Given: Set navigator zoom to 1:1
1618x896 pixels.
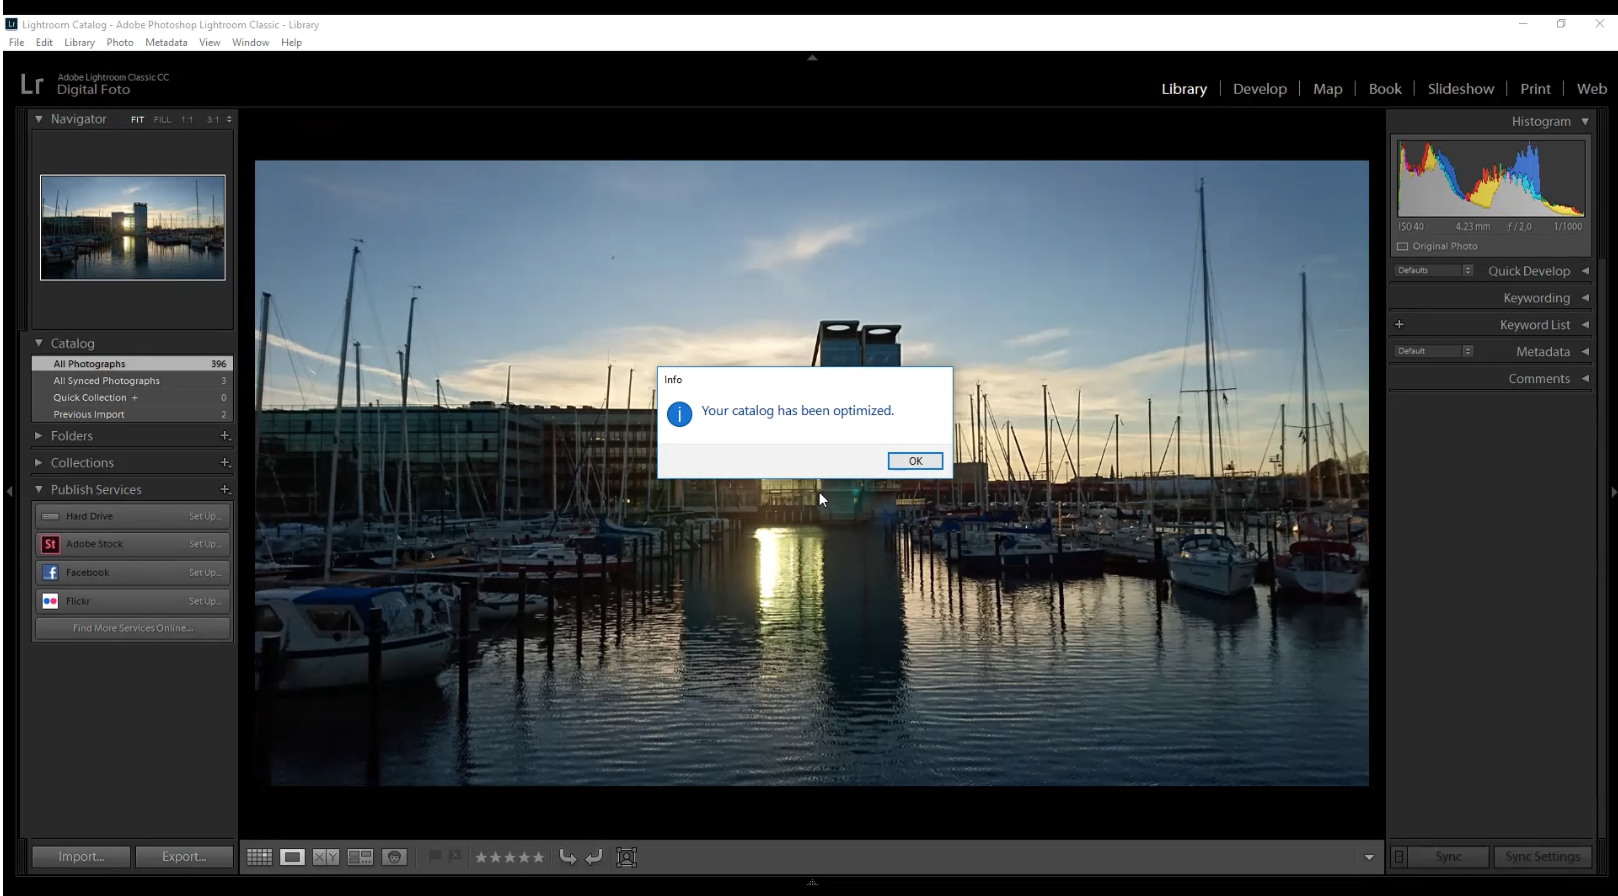Looking at the screenshot, I should (187, 120).
